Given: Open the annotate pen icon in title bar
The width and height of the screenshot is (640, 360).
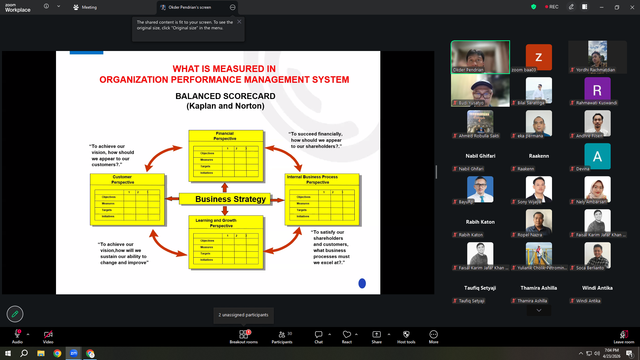Looking at the screenshot, I should pyautogui.click(x=571, y=7).
